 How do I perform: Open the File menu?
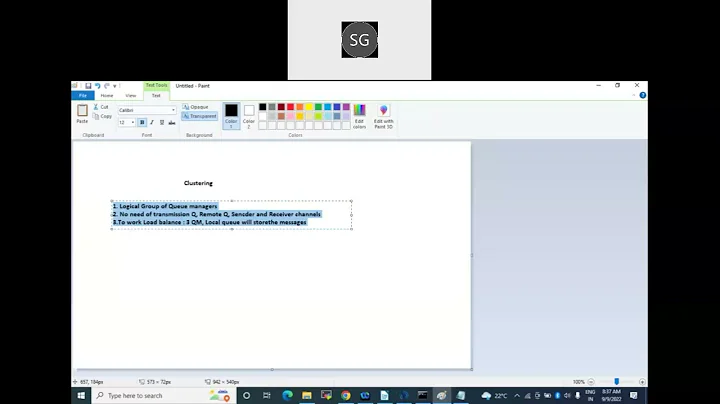pos(83,95)
